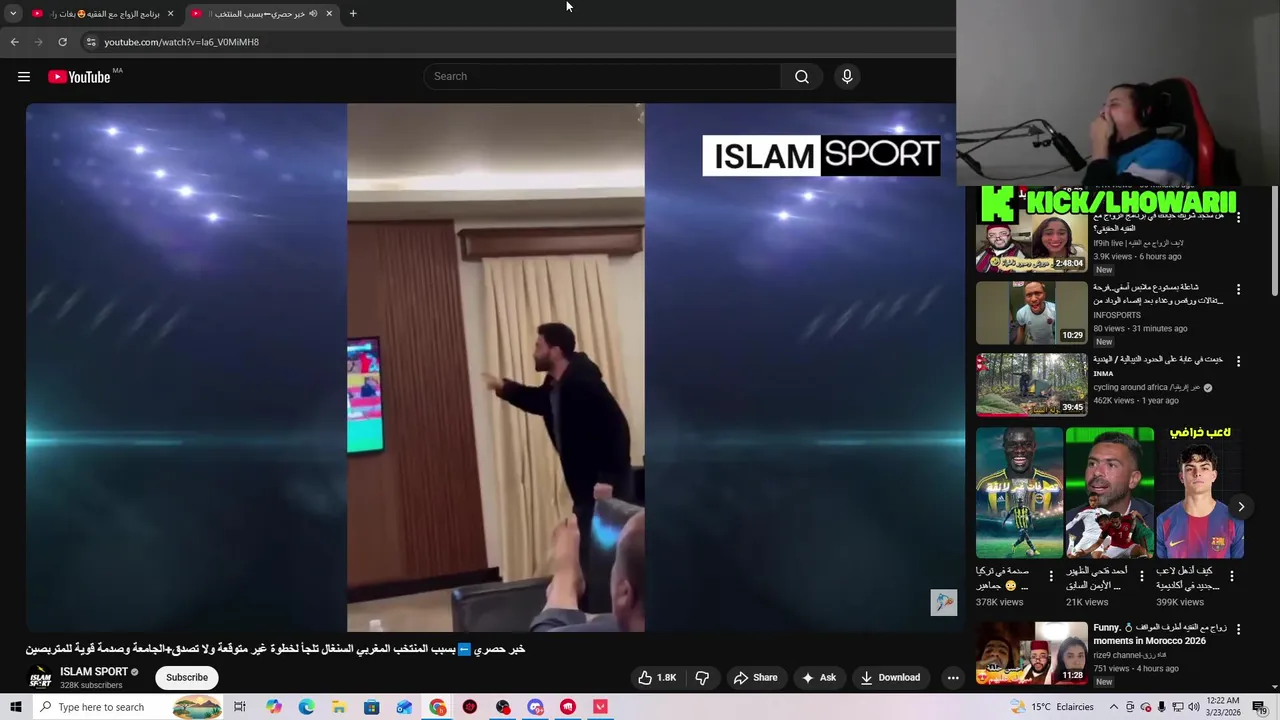The height and width of the screenshot is (720, 1280).
Task: Open options for the INFOSPORTS video
Action: point(1238,289)
